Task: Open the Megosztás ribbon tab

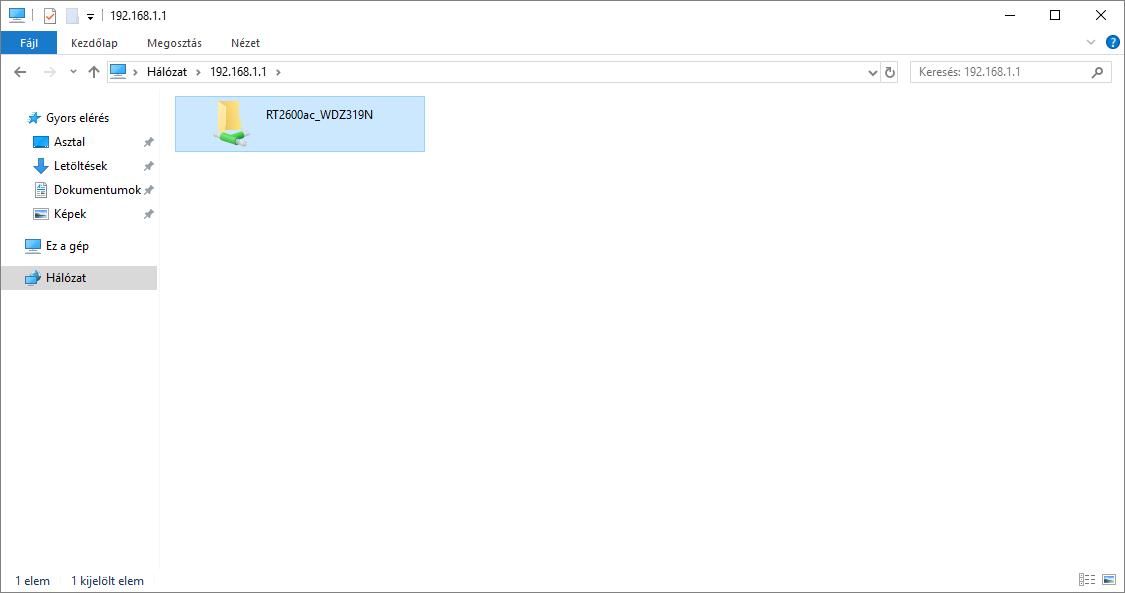Action: point(174,43)
